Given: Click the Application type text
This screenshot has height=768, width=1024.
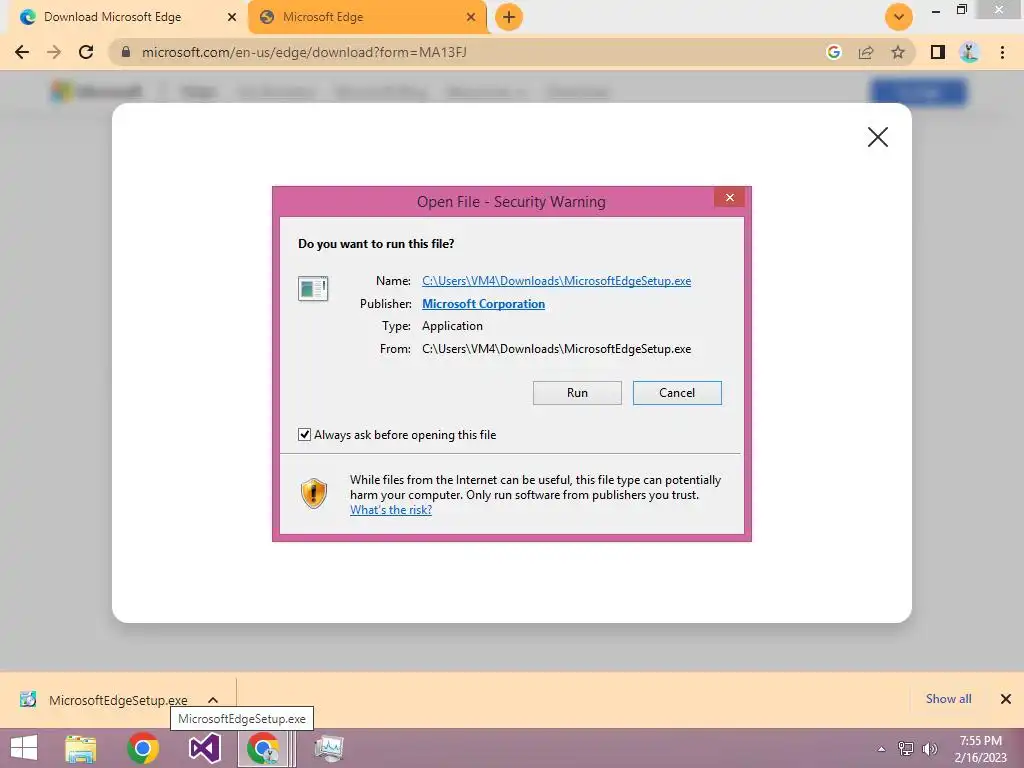Looking at the screenshot, I should point(453,326).
